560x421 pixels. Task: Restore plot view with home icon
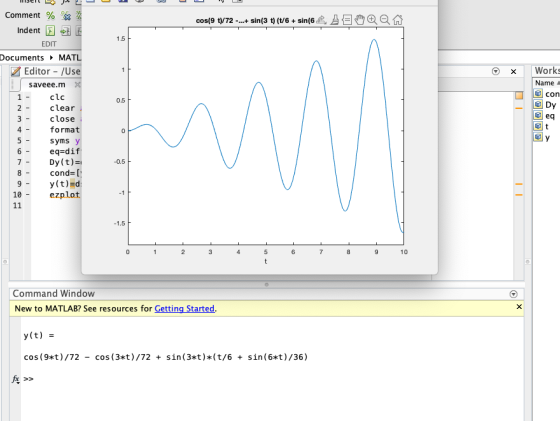coord(398,20)
